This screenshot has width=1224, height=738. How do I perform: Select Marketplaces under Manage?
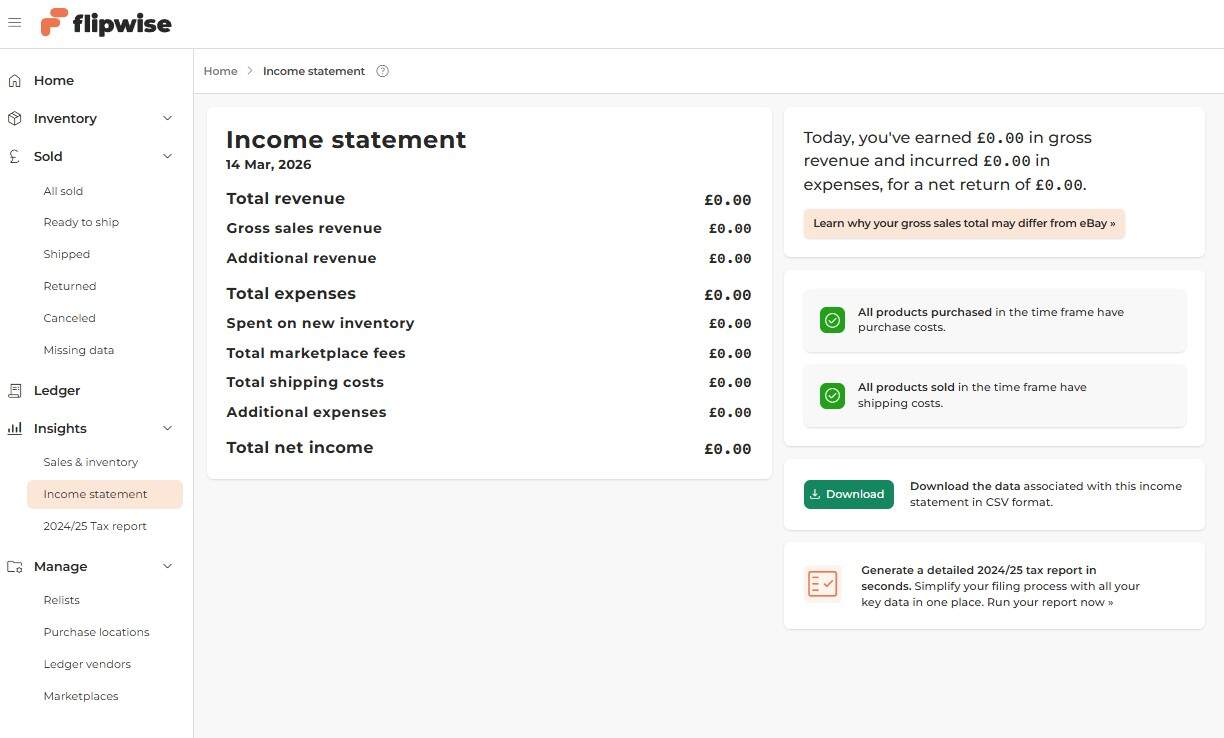(80, 696)
